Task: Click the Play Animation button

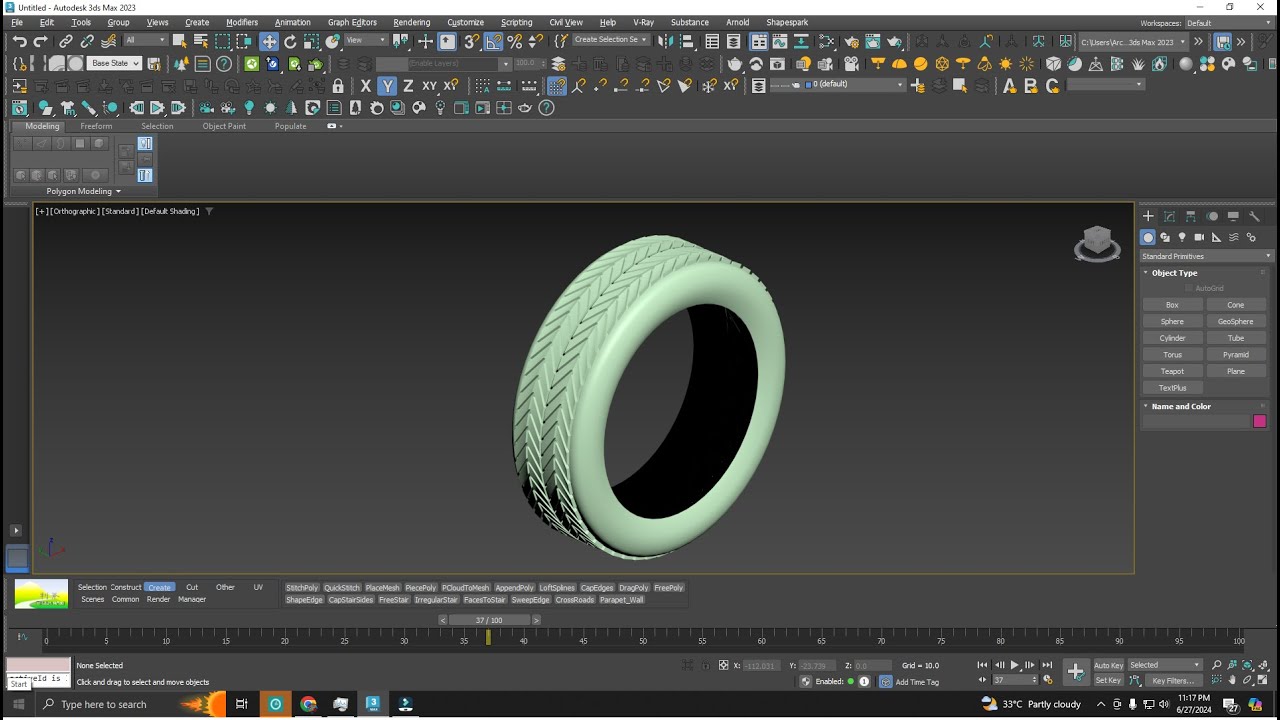Action: [x=1014, y=665]
